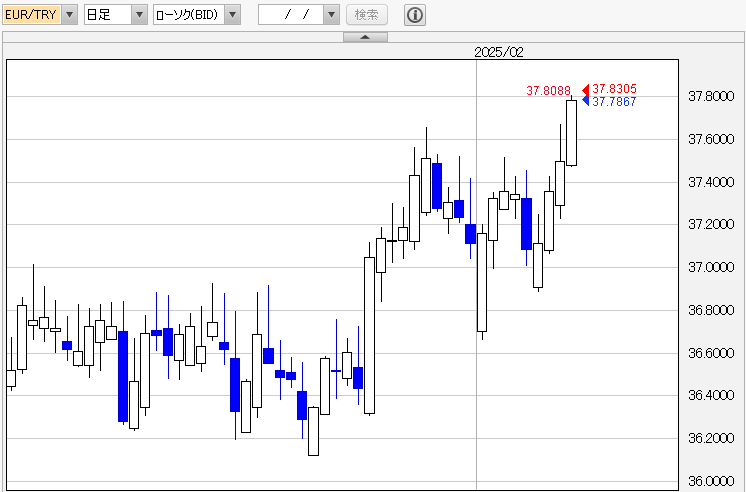Expand the ローソク(BID) chart type dropdown arrow

click(232, 15)
